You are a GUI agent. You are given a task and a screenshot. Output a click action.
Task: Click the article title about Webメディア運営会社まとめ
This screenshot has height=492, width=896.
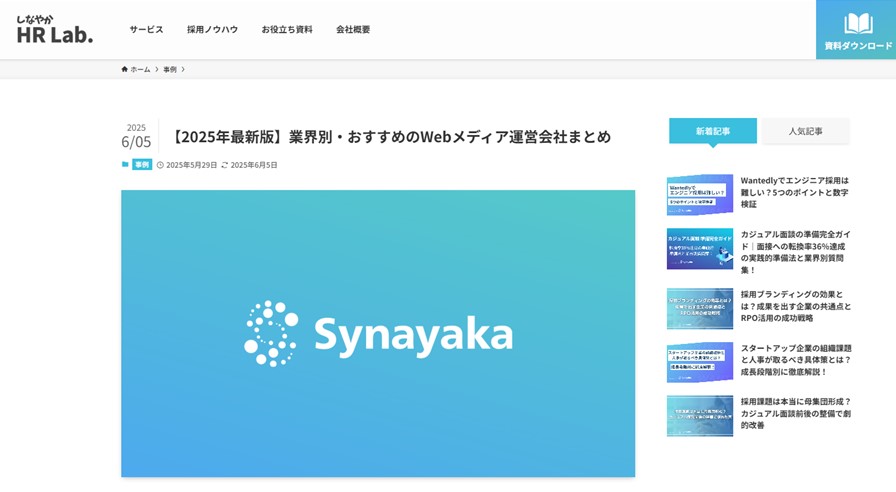[390, 137]
